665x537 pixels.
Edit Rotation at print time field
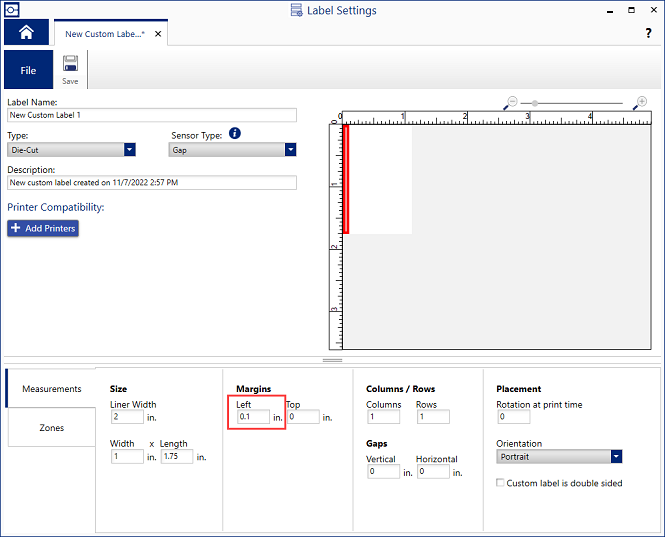[x=514, y=417]
